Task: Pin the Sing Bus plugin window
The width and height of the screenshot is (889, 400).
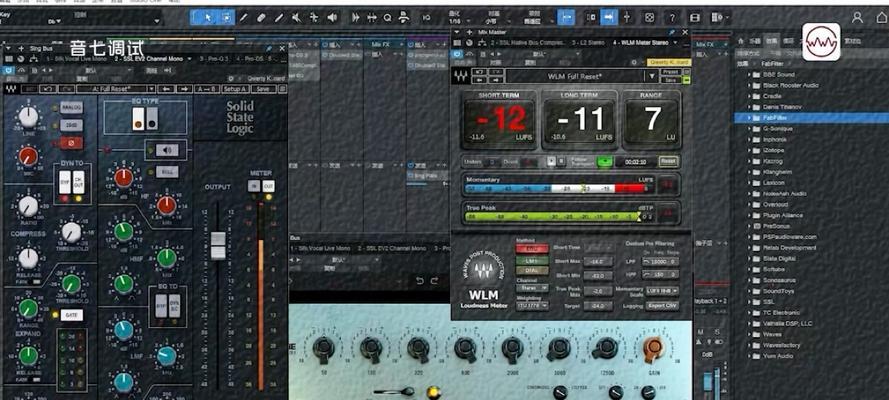Action: click(269, 49)
